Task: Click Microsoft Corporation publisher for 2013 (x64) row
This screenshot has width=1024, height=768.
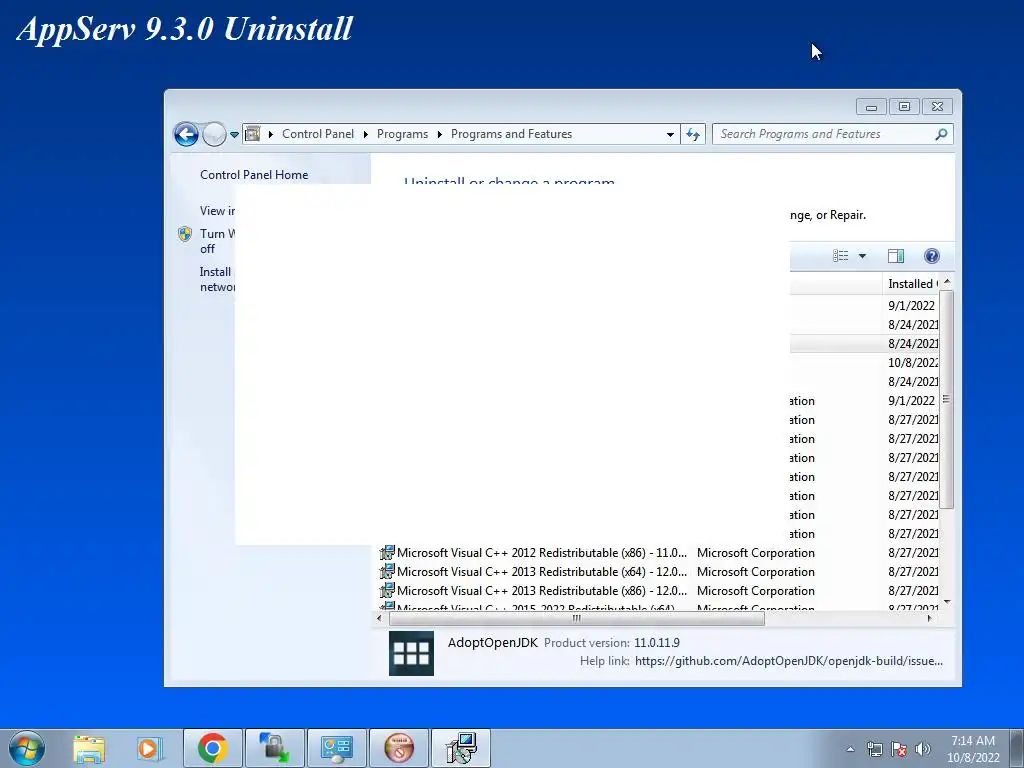Action: click(x=756, y=571)
